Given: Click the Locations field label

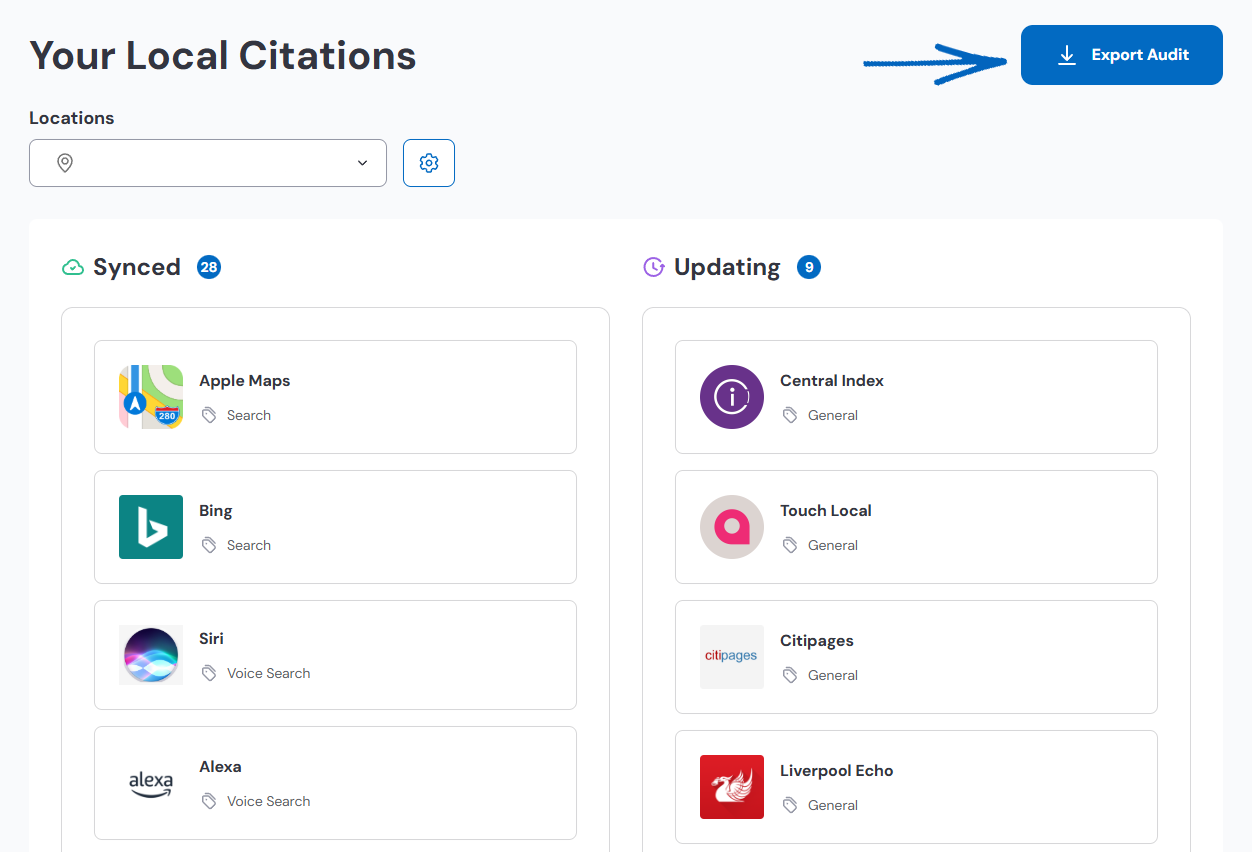Looking at the screenshot, I should 72,118.
